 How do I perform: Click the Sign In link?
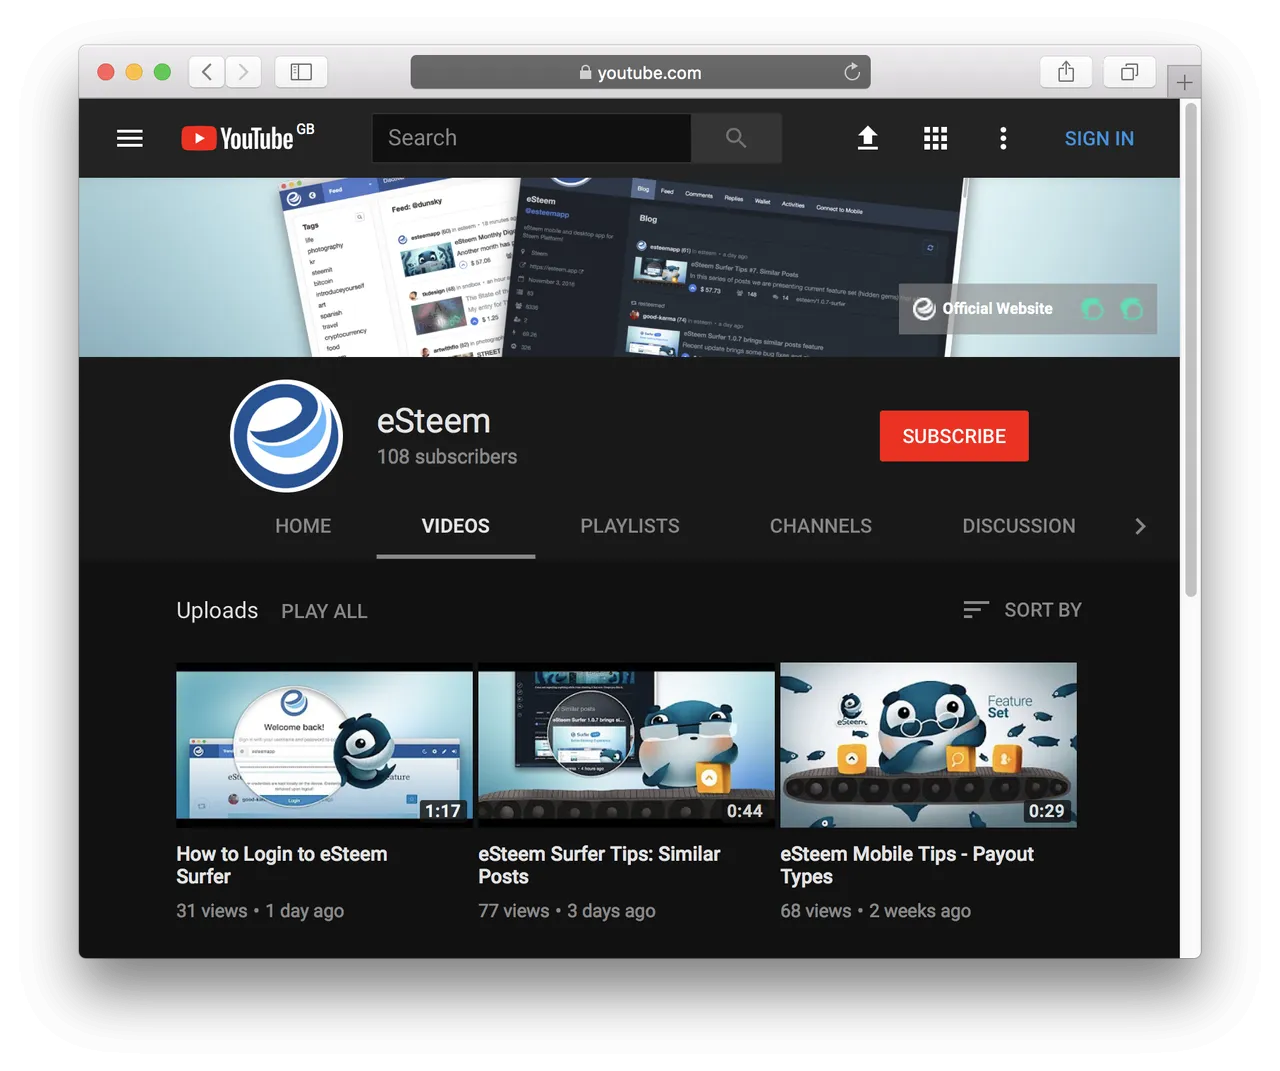point(1099,138)
